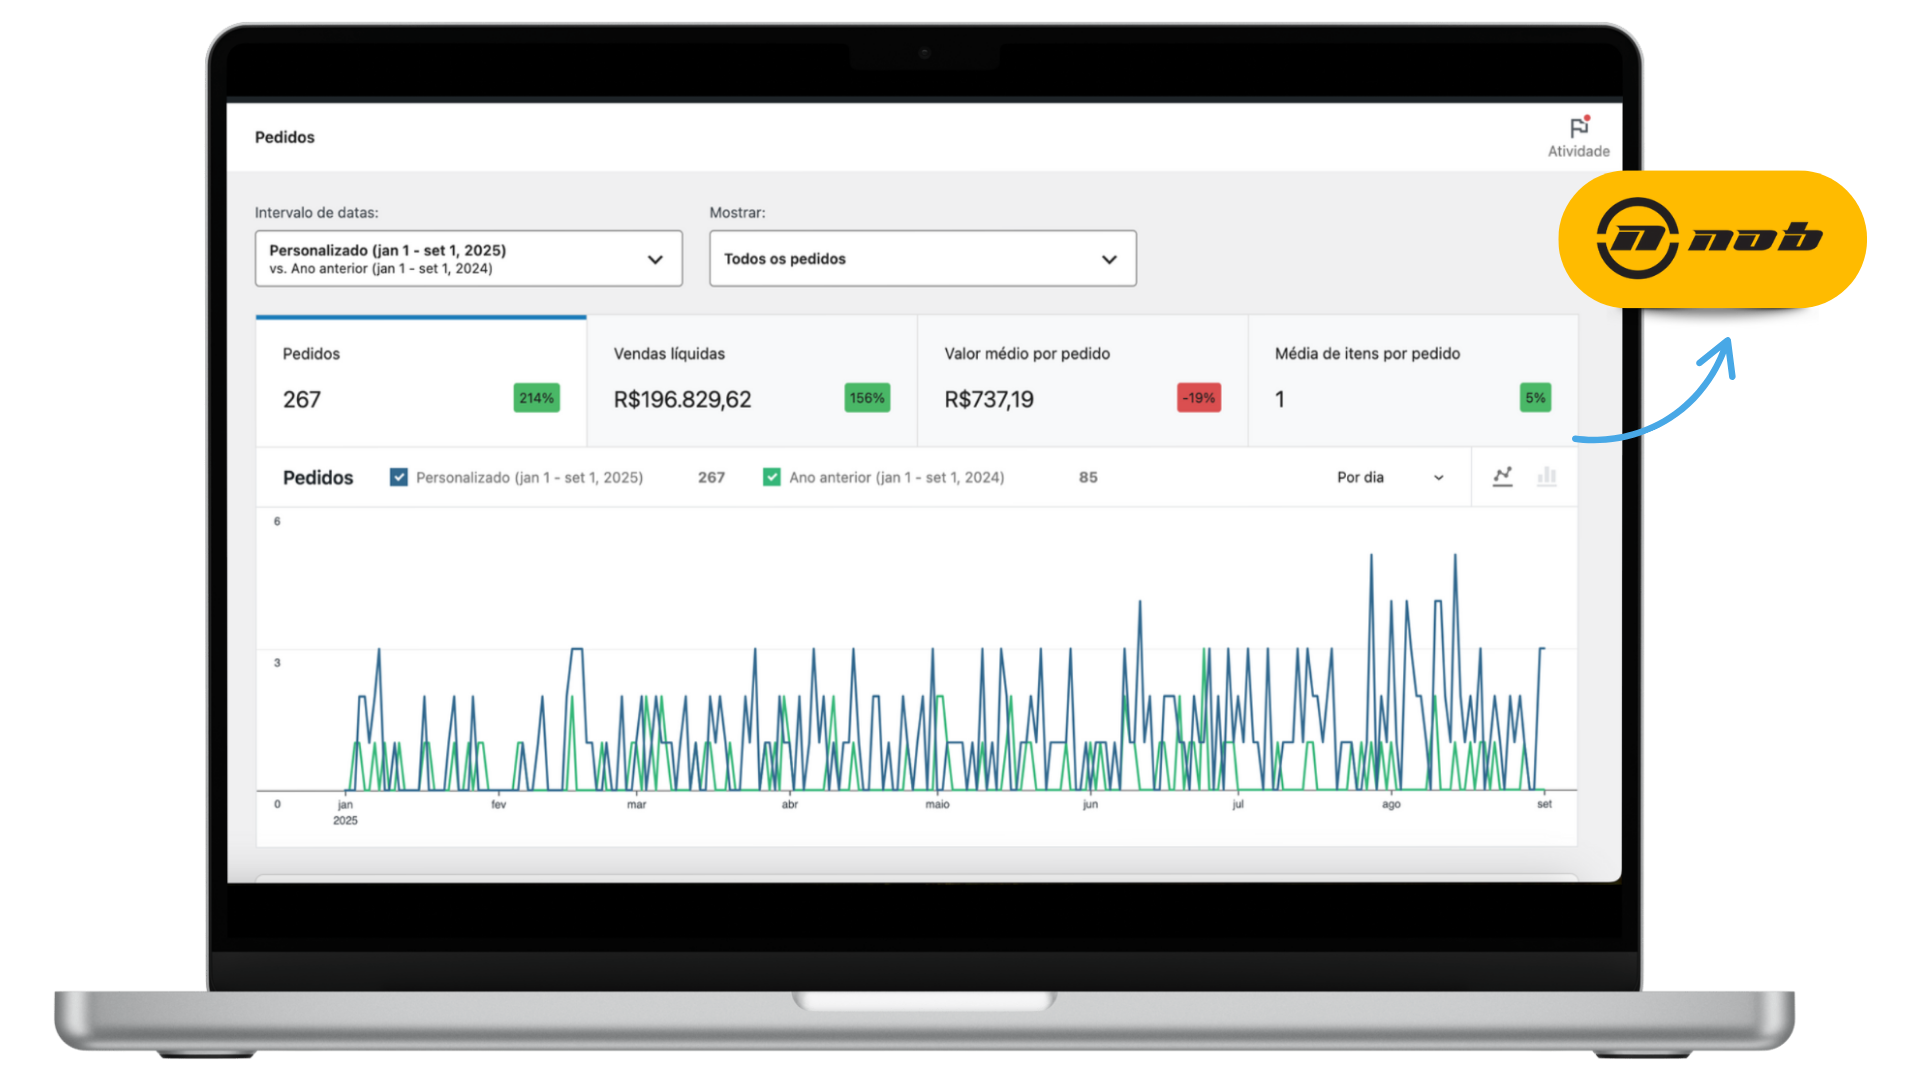Select the Vendas líquidas summary tab
Viewport: 1920px width, 1080px height.
[751, 381]
